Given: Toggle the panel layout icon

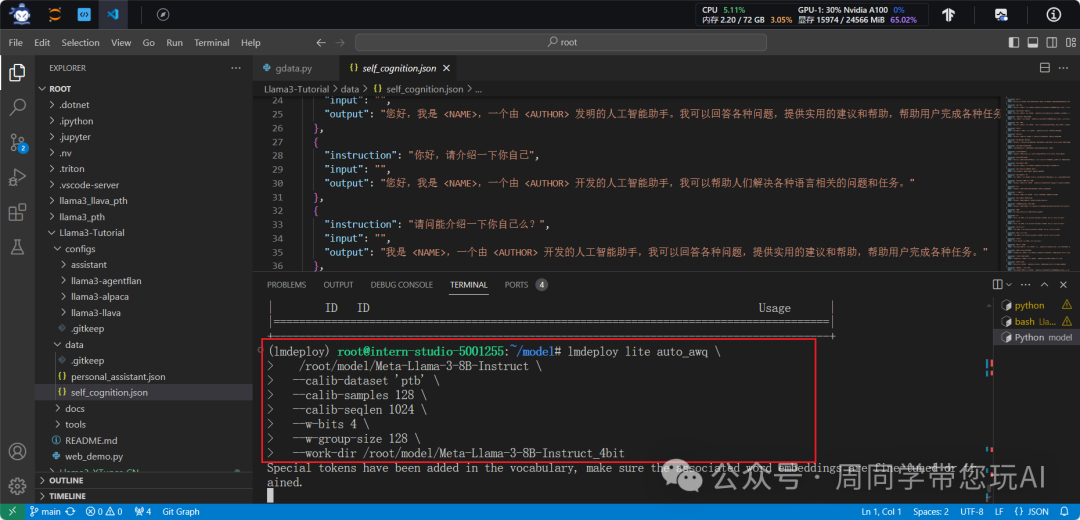Looking at the screenshot, I should coord(1032,43).
